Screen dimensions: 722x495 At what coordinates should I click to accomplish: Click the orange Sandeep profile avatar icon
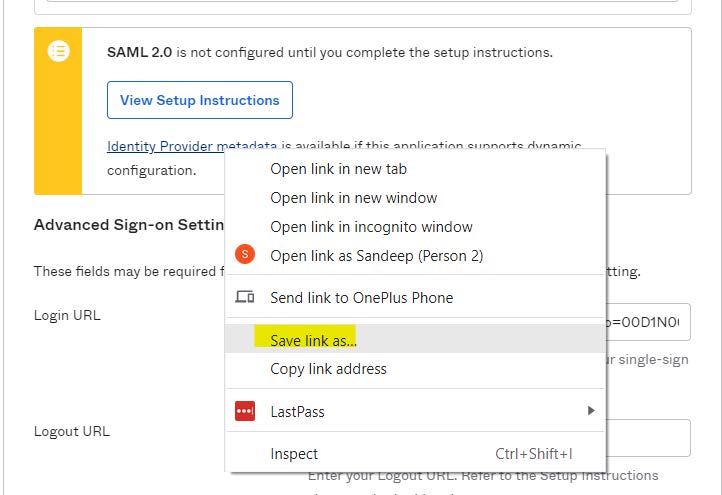245,254
